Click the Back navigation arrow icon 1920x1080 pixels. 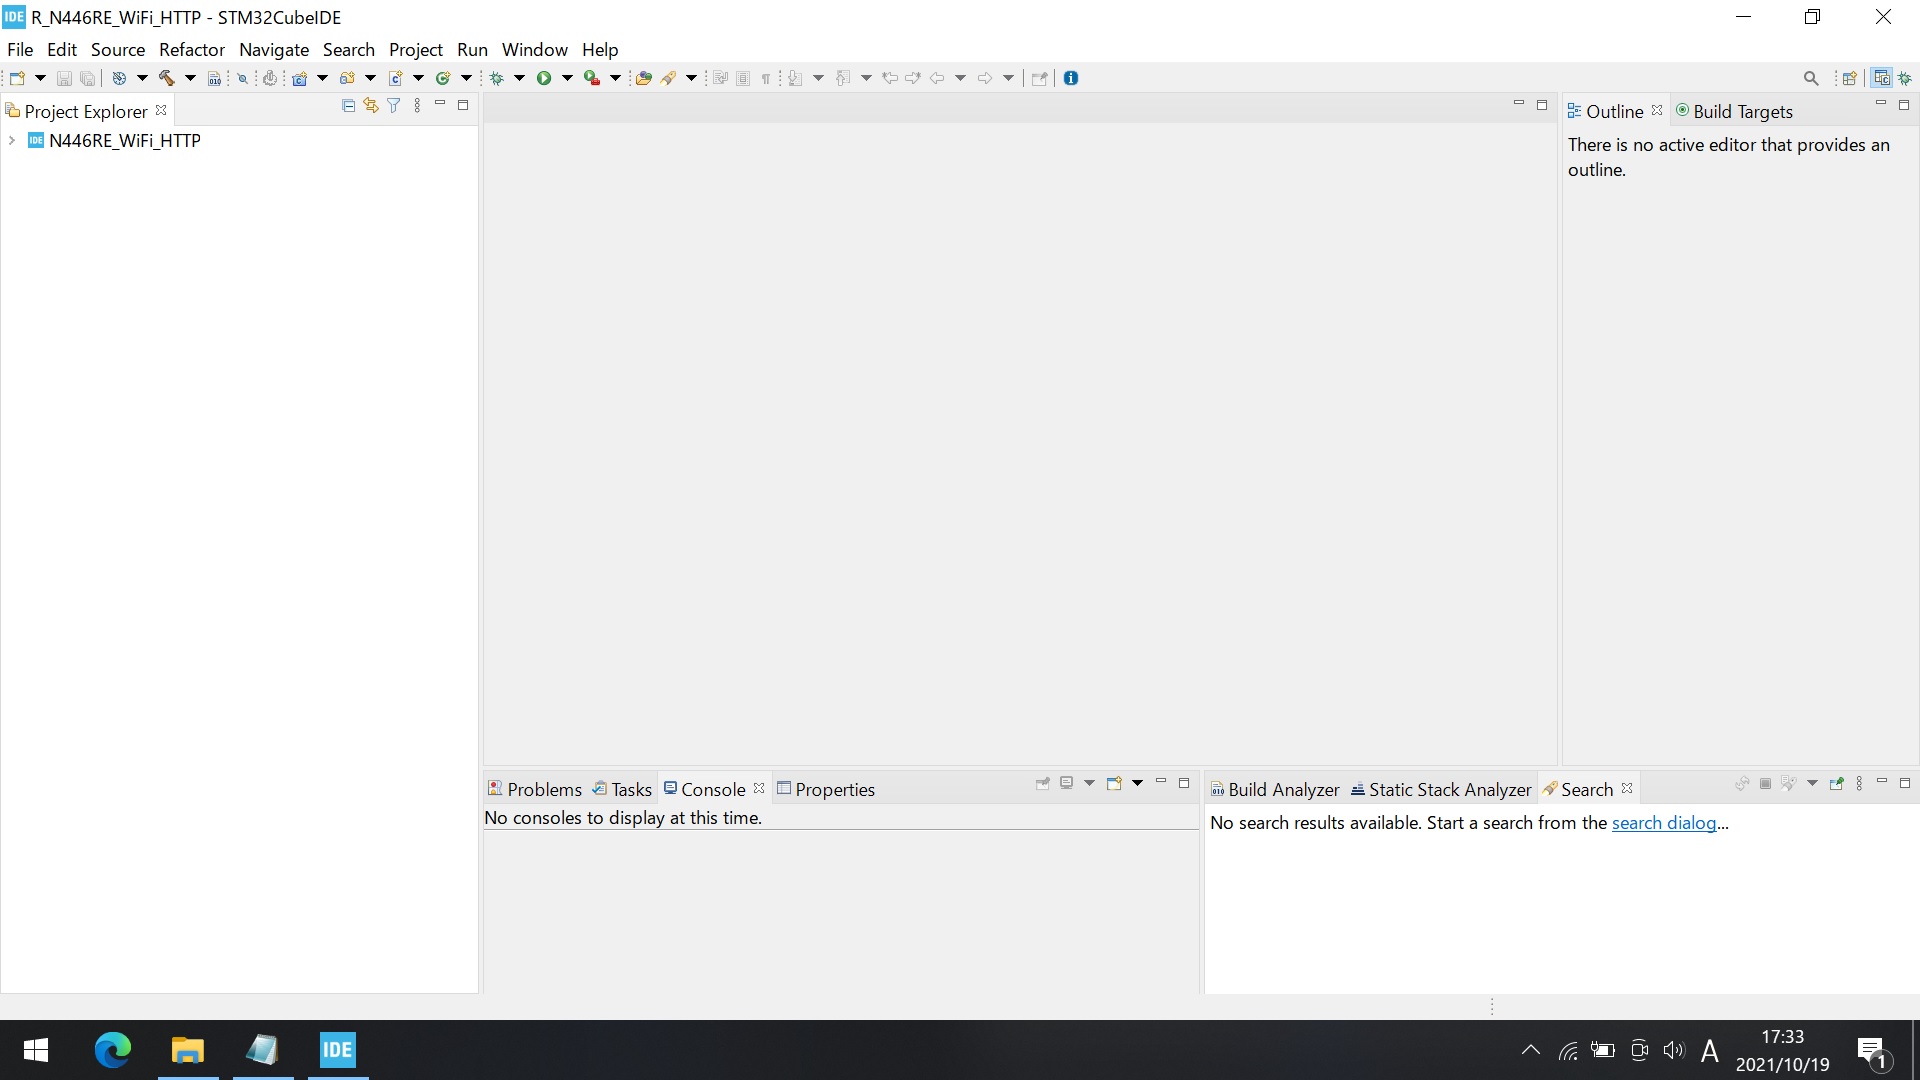937,78
